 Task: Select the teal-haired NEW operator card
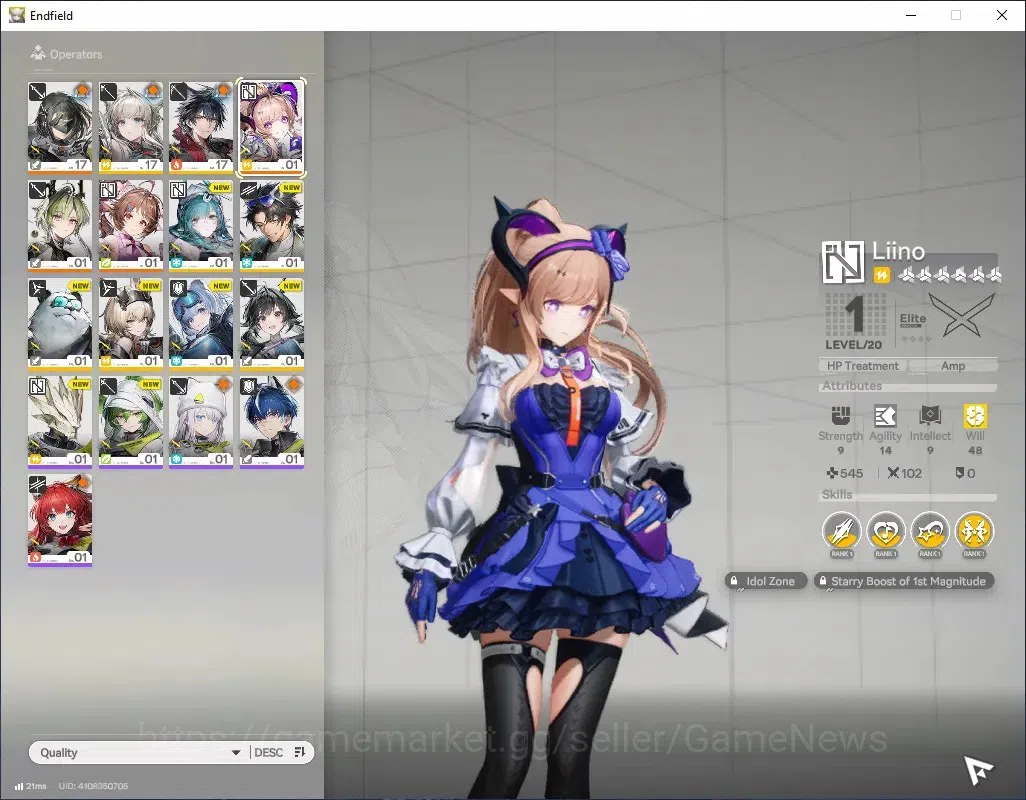(x=201, y=225)
